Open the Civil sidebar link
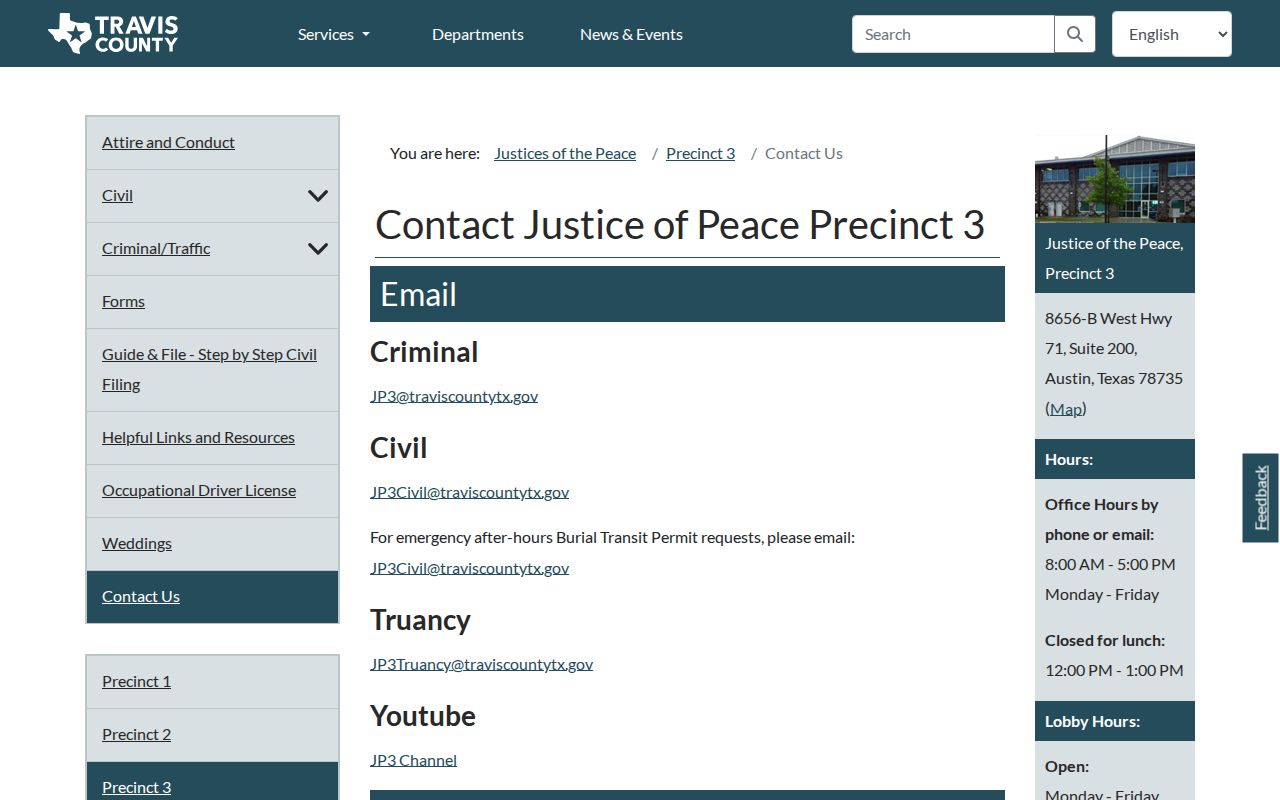The height and width of the screenshot is (800, 1280). click(x=117, y=195)
